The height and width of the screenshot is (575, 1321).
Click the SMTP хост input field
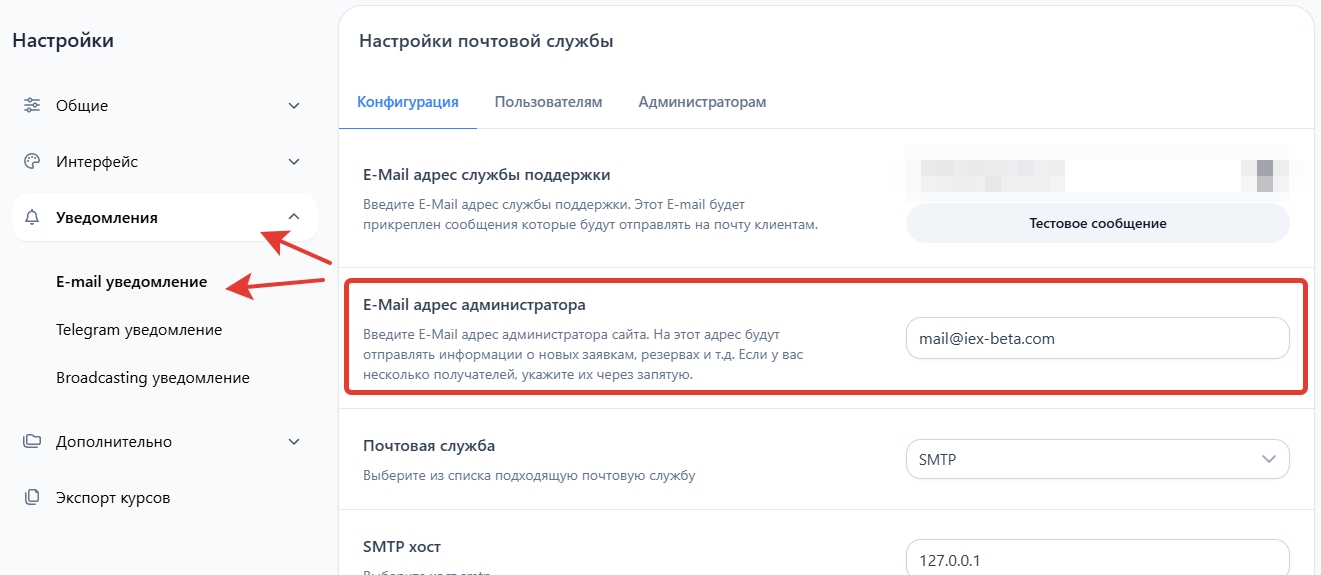(x=1097, y=559)
